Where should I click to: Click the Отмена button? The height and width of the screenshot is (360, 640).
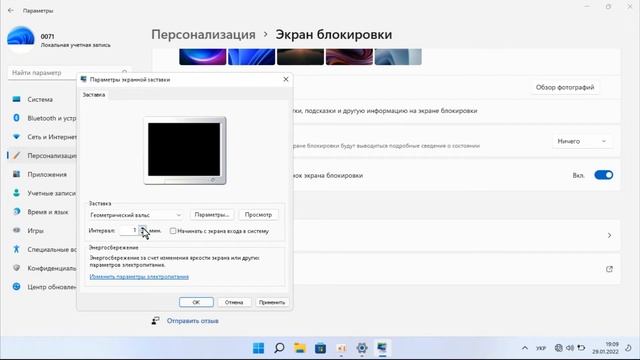[x=234, y=302]
